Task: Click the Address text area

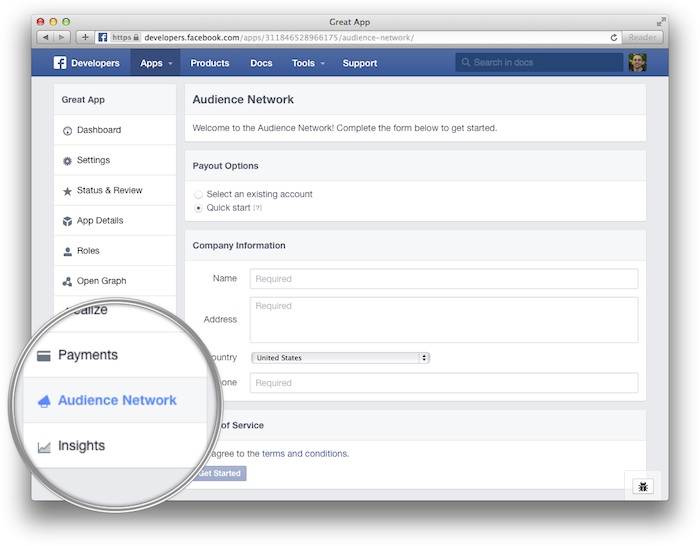Action: coord(444,320)
